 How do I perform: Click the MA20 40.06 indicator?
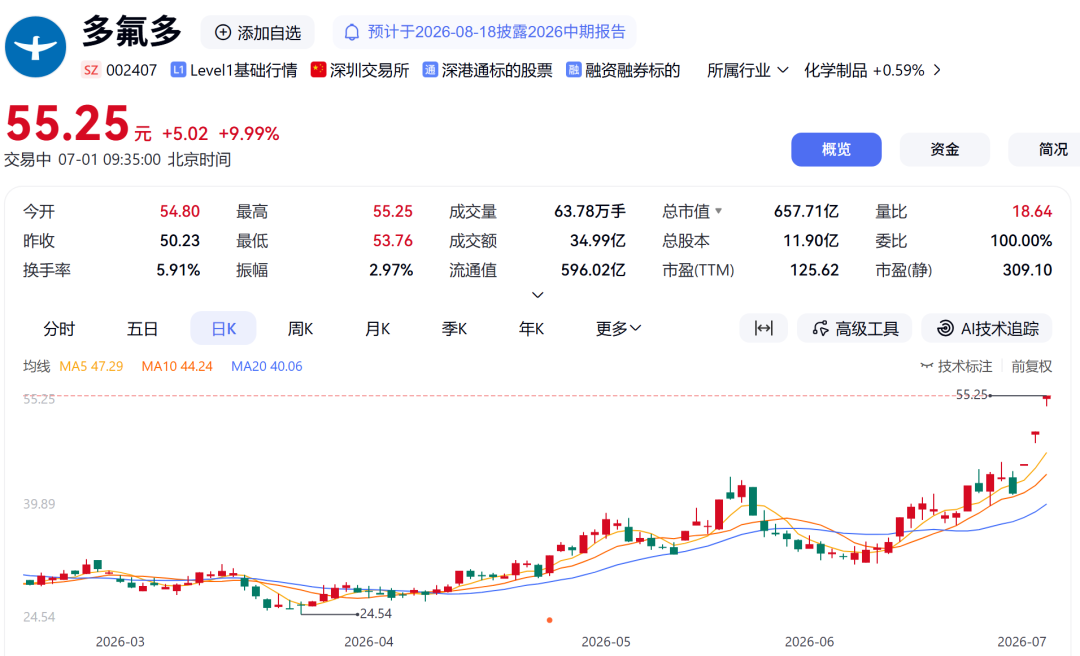(267, 367)
